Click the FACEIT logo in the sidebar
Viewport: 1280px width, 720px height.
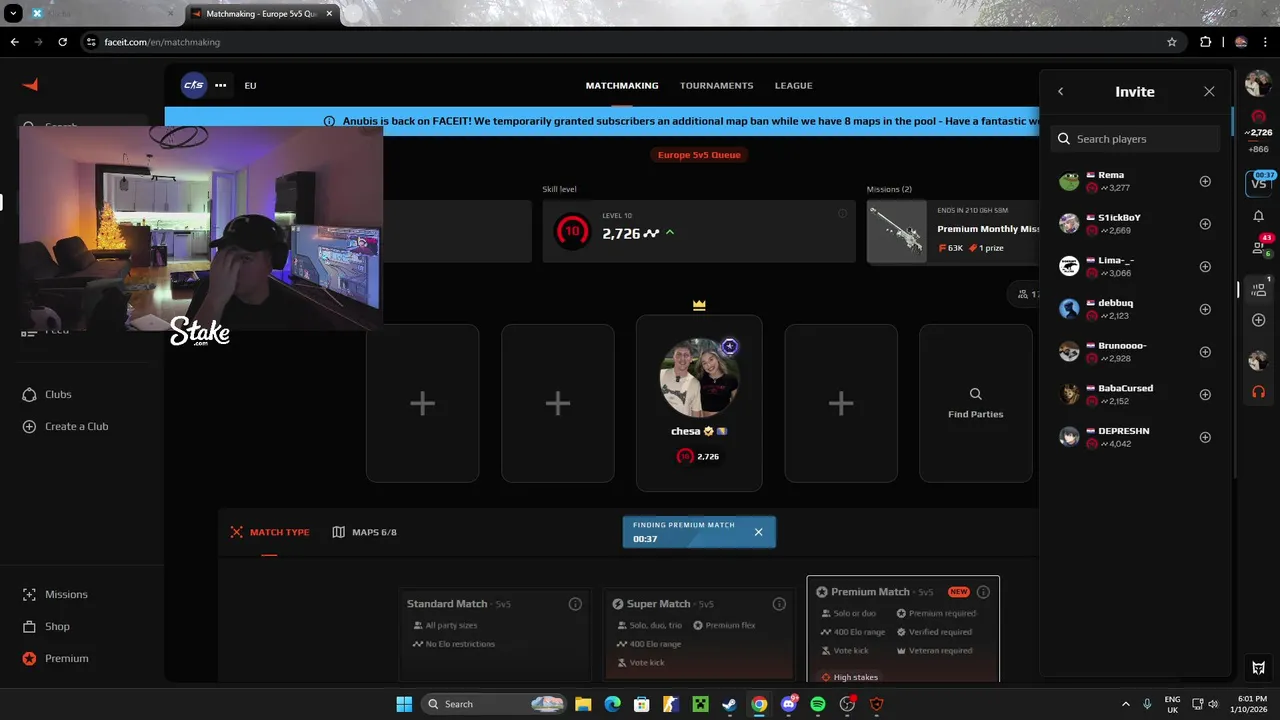tap(30, 85)
